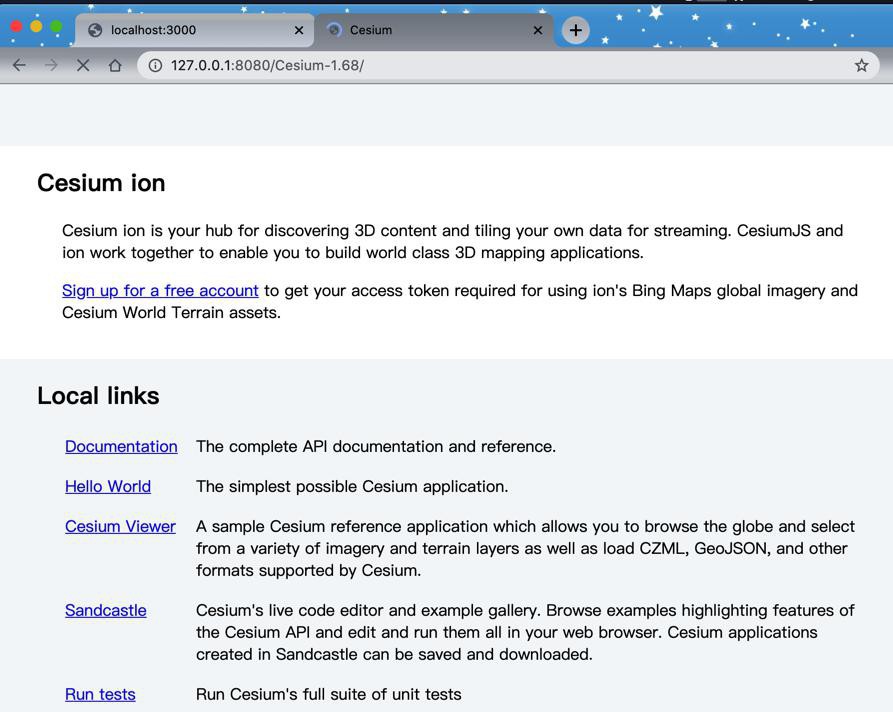The width and height of the screenshot is (893, 712).
Task: Click the Run tests link
Action: tap(100, 694)
